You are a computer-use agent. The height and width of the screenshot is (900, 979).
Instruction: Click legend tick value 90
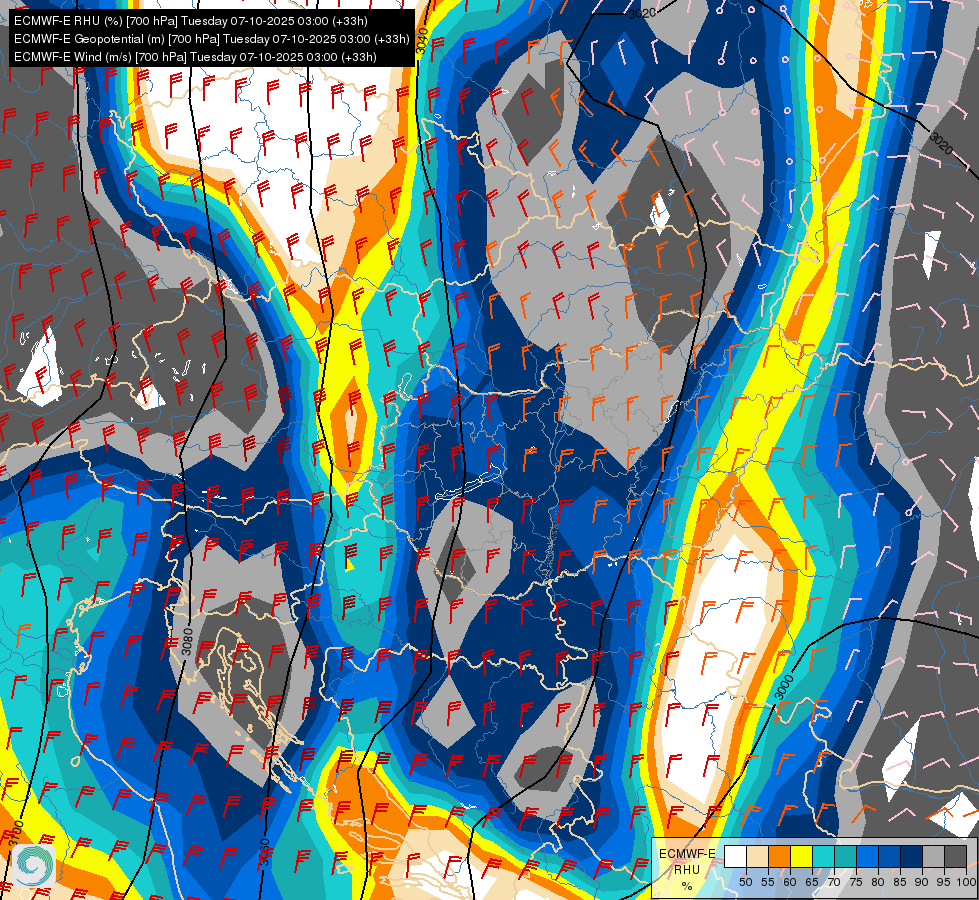[922, 882]
